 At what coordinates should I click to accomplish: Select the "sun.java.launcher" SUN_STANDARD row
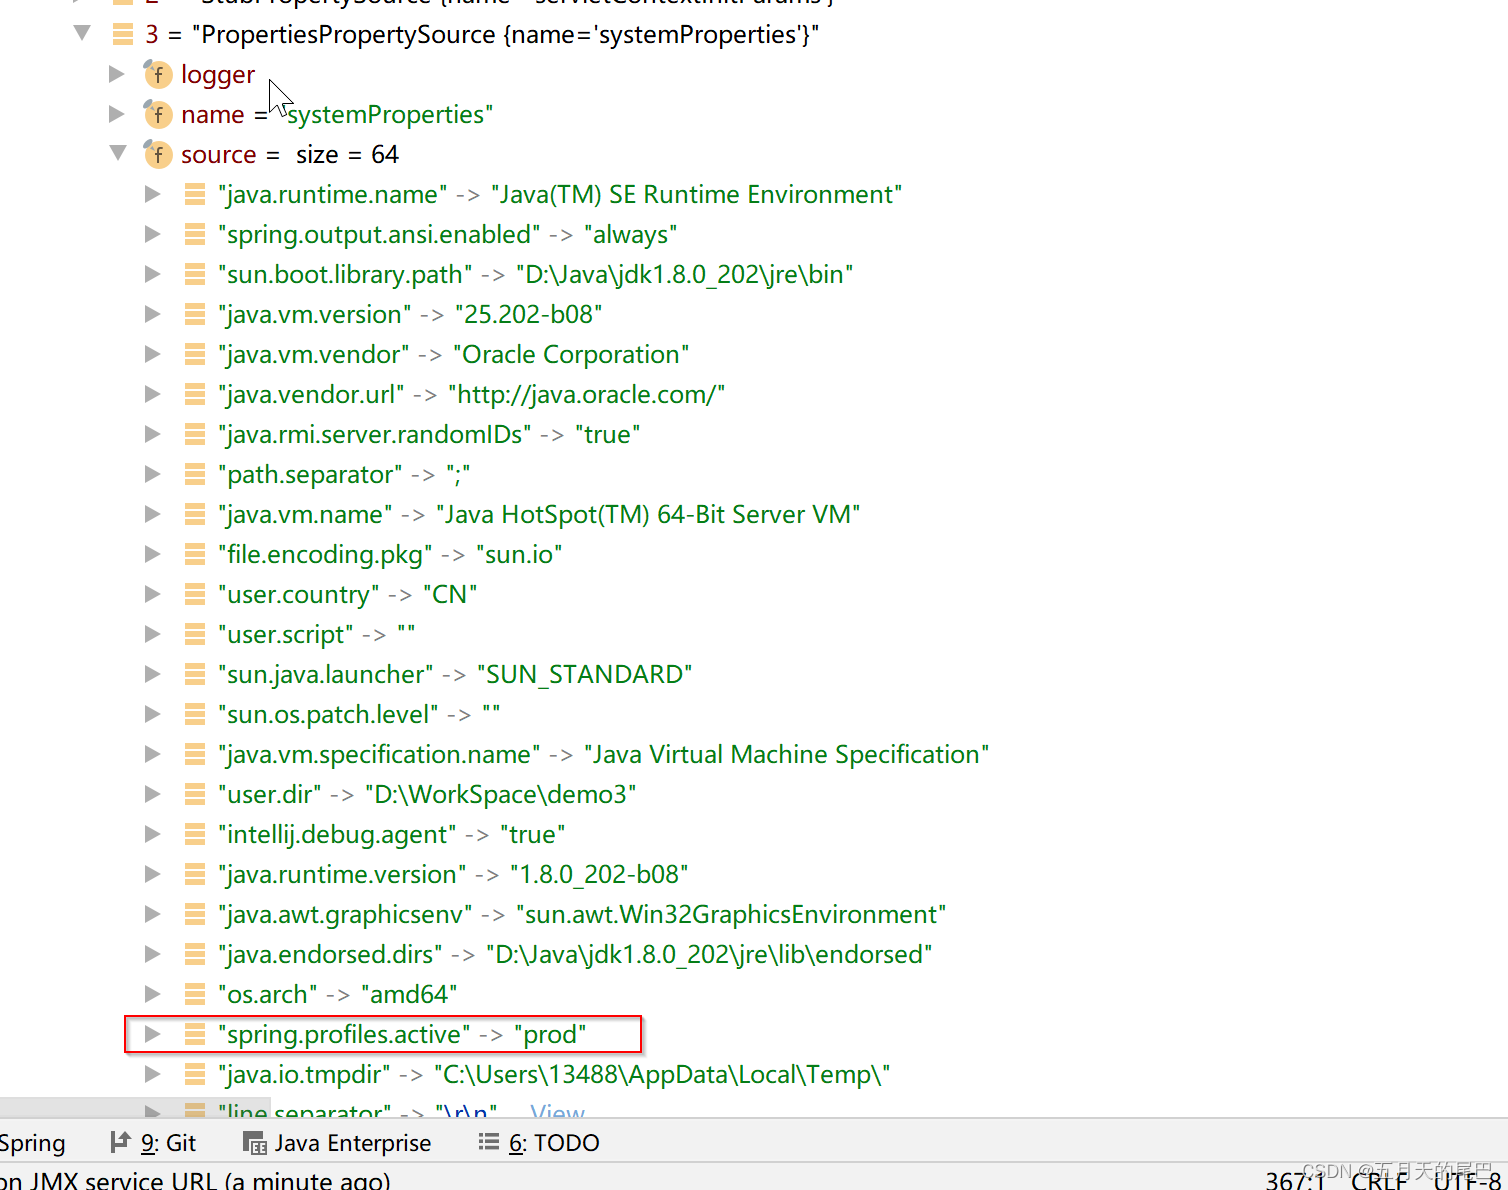[455, 674]
